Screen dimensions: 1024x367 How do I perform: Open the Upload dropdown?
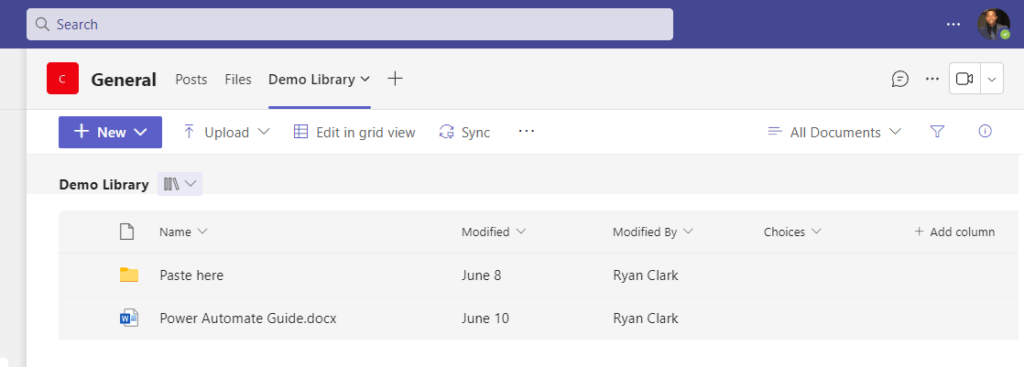(226, 132)
